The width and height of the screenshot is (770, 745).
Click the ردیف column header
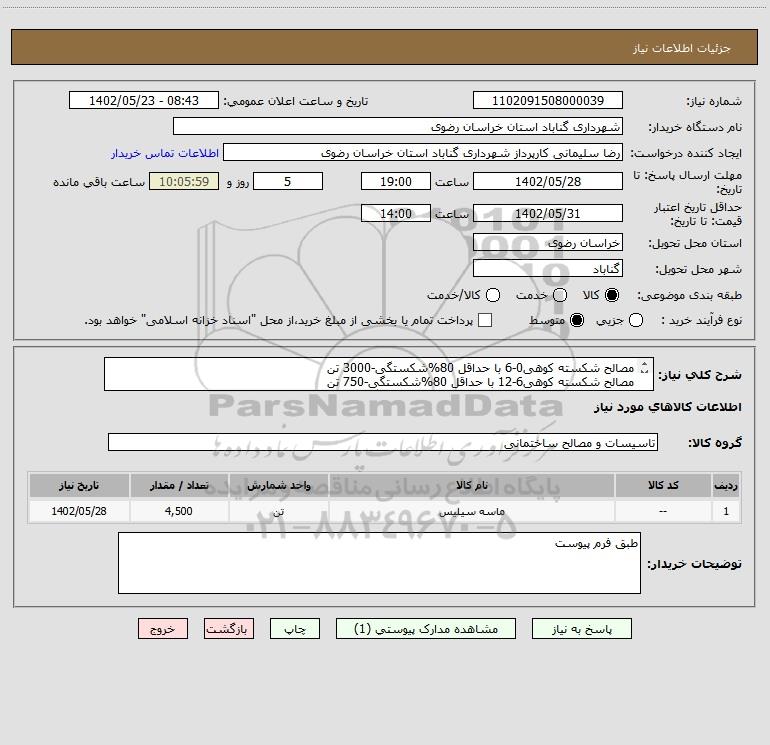click(726, 485)
